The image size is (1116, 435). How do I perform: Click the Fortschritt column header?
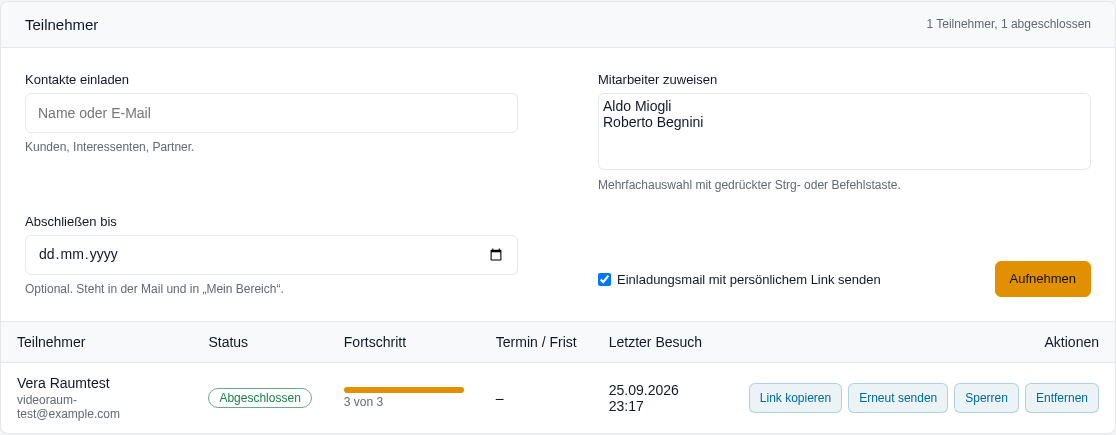[x=374, y=342]
